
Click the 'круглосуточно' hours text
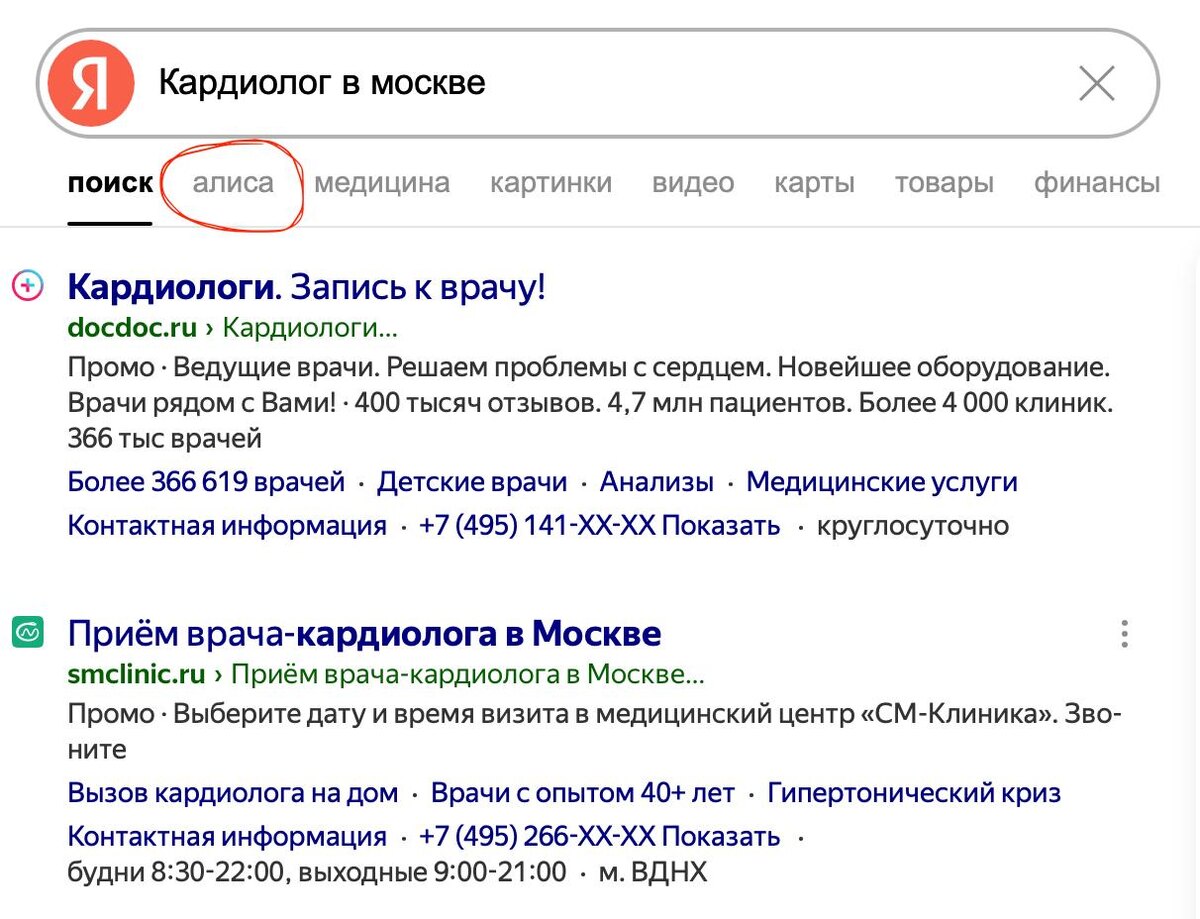pos(913,526)
